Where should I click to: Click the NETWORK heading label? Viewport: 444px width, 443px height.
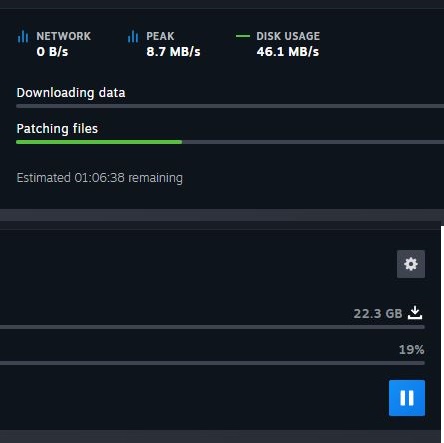(x=64, y=36)
